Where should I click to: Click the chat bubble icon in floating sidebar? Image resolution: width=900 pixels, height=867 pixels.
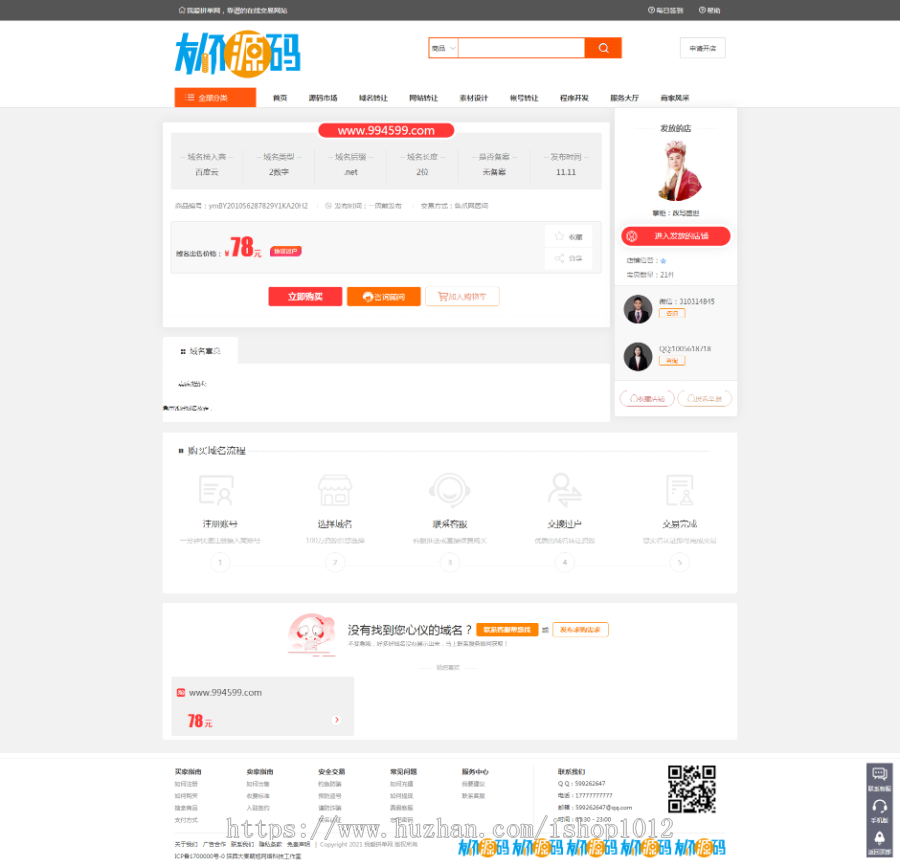click(x=879, y=774)
